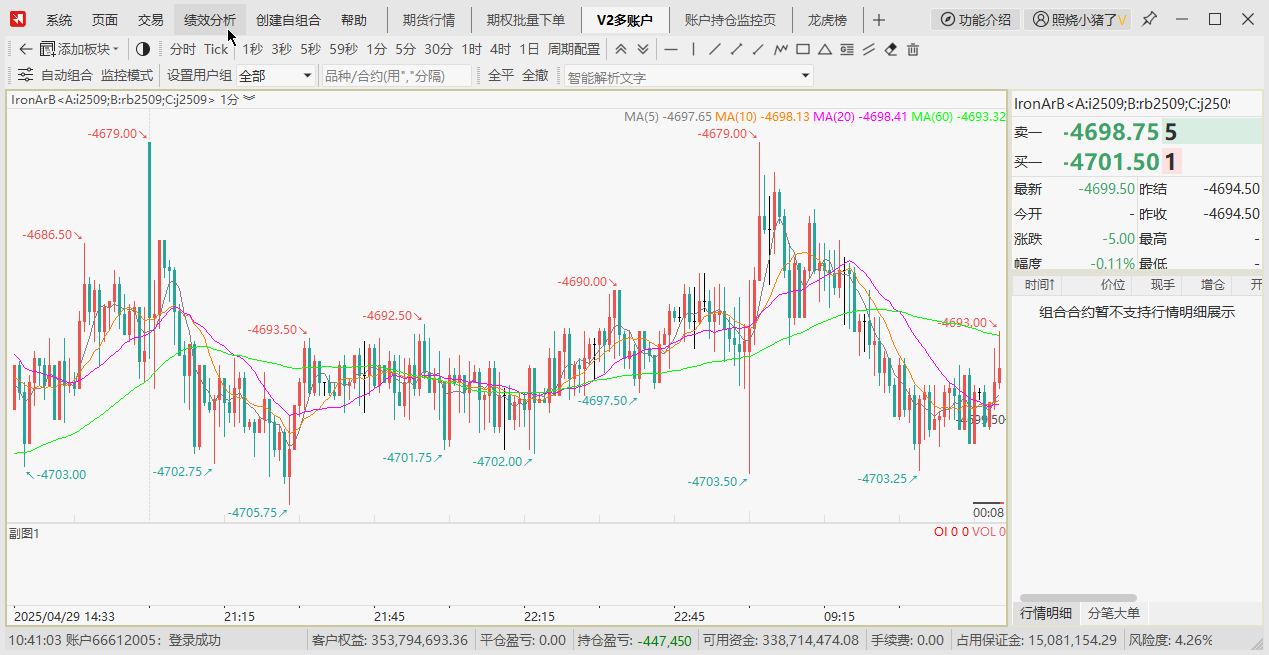
Task: Click the 自动组合 button
Action: point(67,75)
